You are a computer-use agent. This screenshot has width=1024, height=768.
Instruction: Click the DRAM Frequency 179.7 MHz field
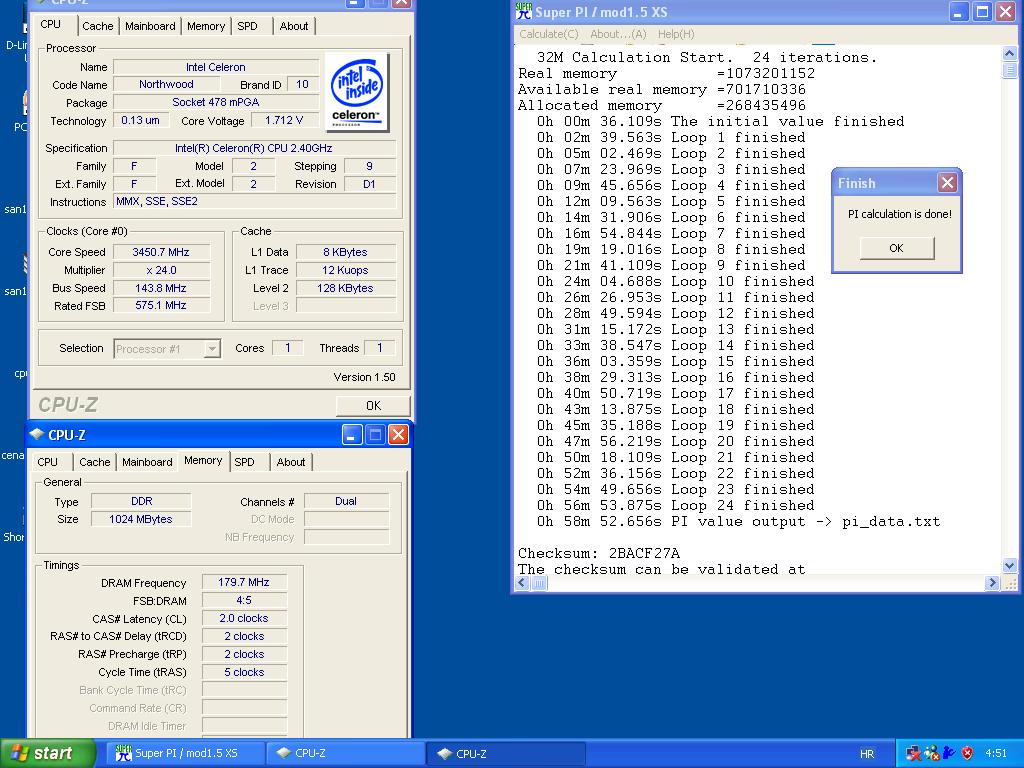244,582
